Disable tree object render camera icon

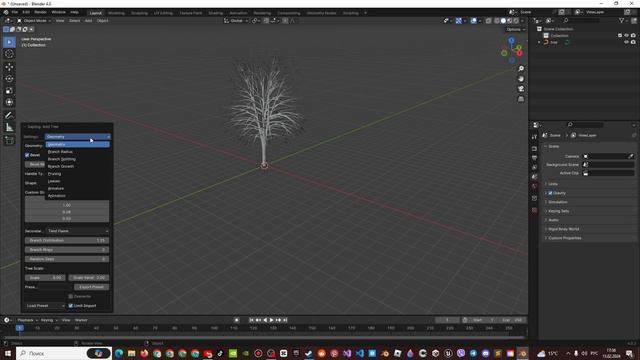click(633, 42)
